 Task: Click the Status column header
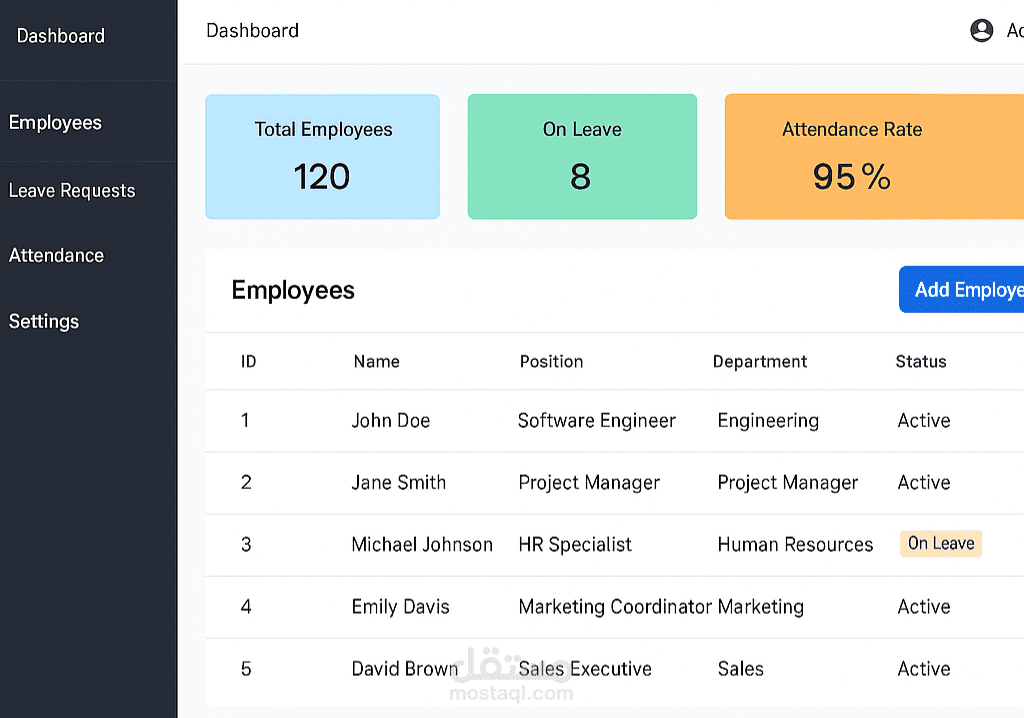(x=921, y=362)
